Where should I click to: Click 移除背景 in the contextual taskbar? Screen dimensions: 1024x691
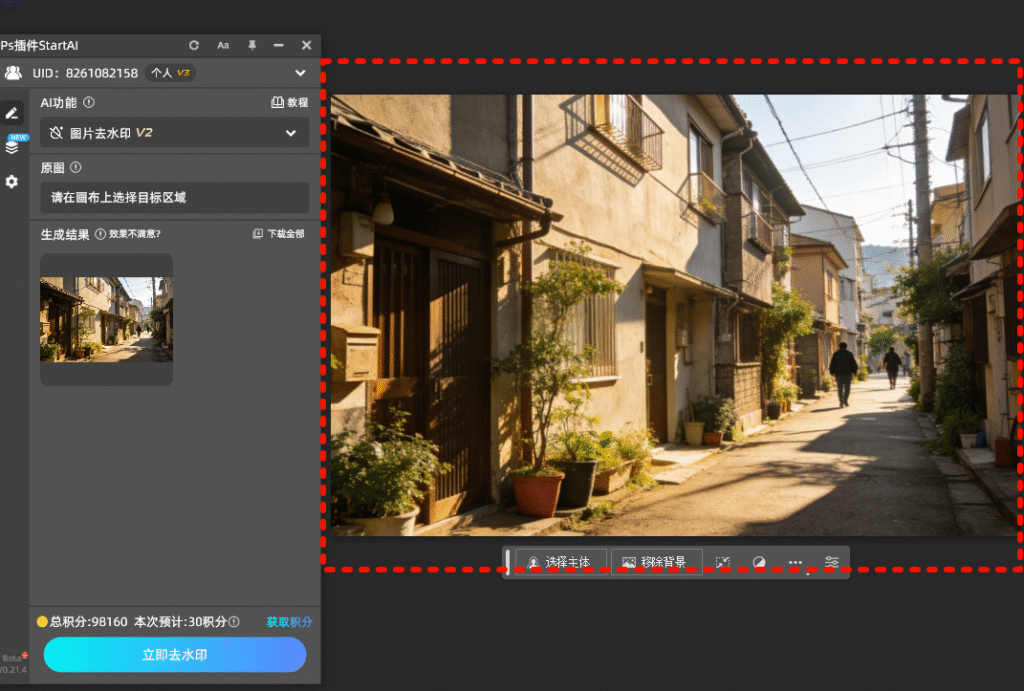[x=655, y=562]
